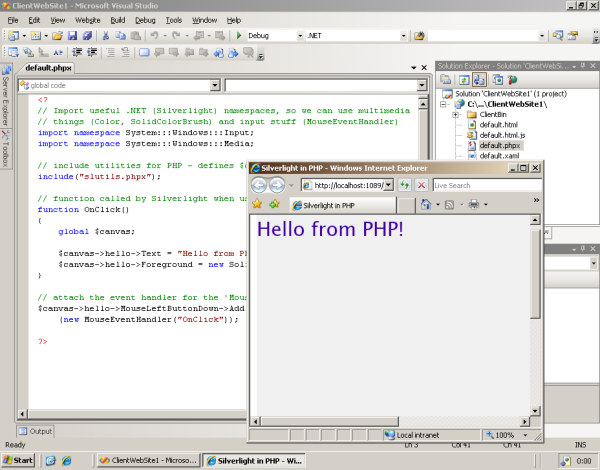Select the default.phpx editor tab

48,68
